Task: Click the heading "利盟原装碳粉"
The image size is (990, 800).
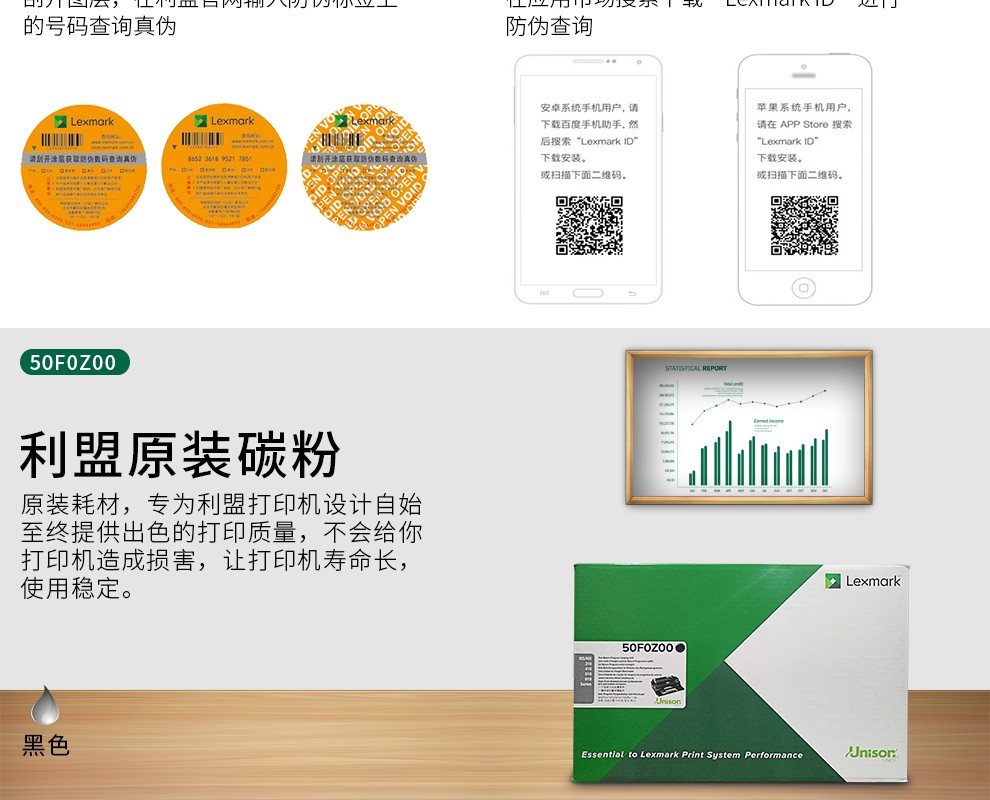Action: point(180,455)
